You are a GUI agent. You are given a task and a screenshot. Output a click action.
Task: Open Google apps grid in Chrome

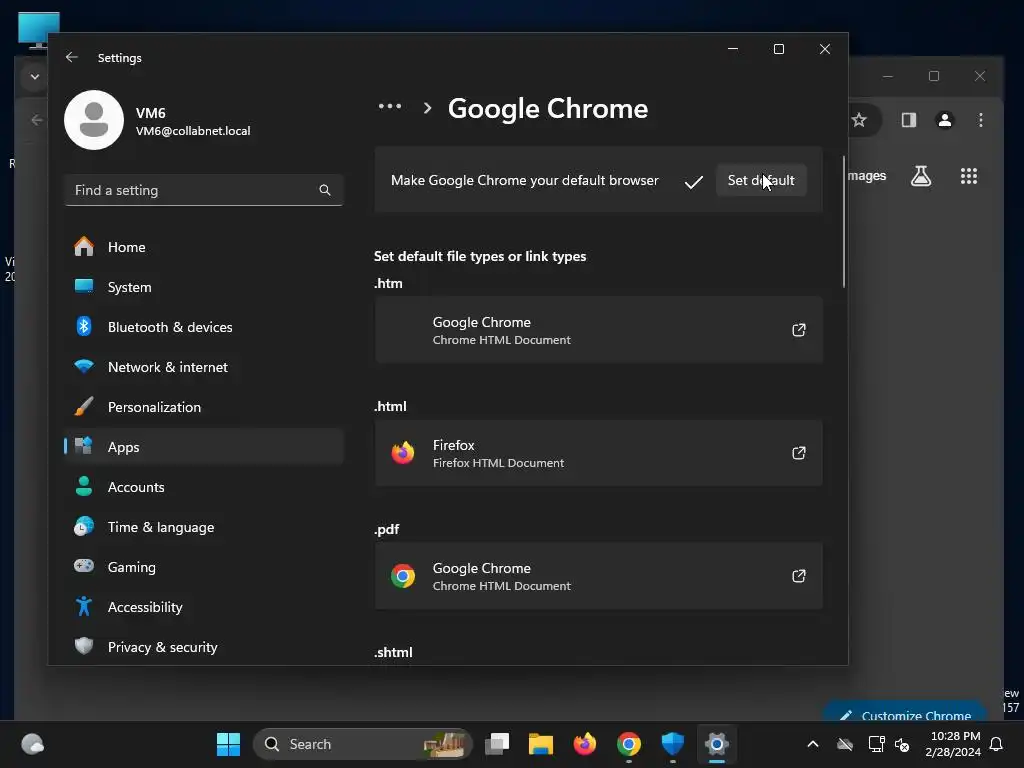[x=968, y=176]
